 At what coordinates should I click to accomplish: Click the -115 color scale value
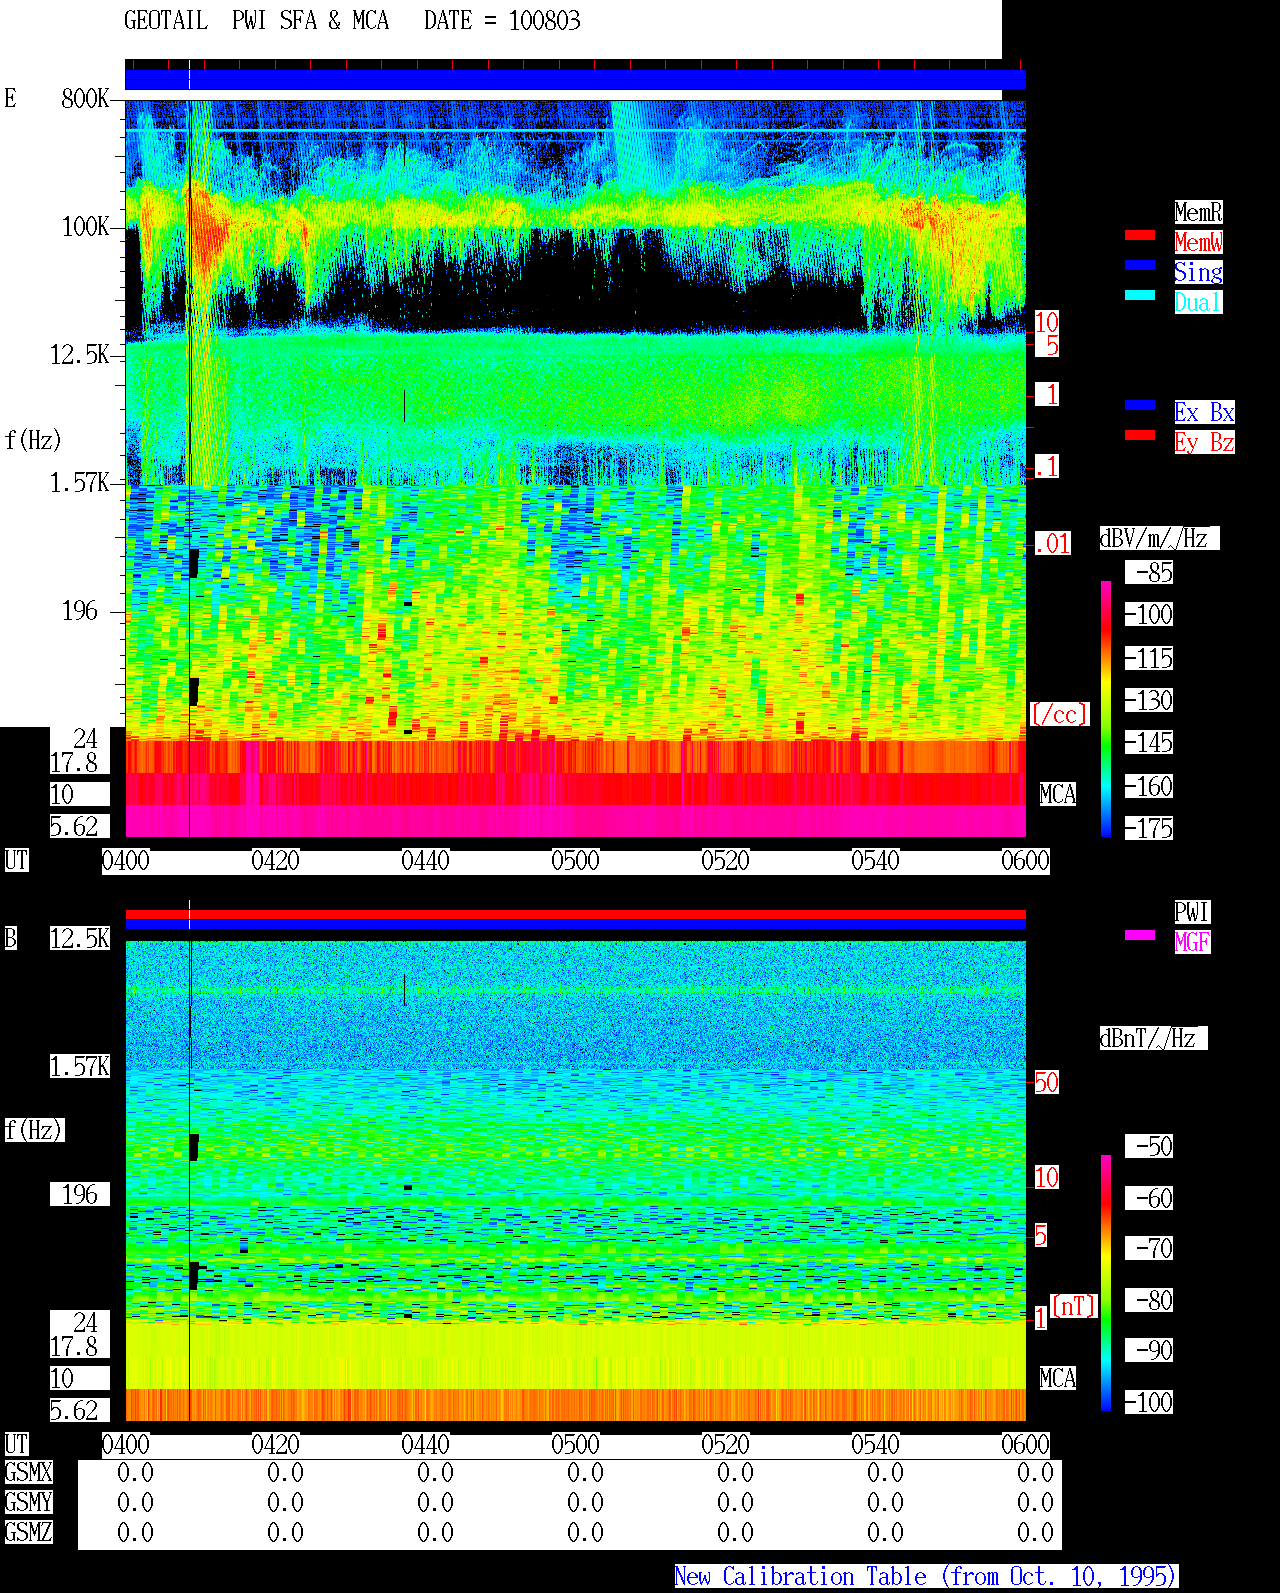(x=1149, y=658)
